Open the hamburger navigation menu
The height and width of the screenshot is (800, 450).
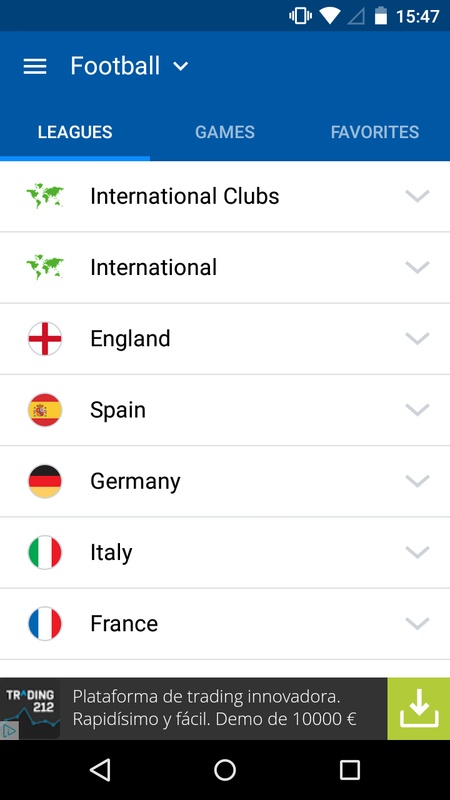tap(35, 66)
